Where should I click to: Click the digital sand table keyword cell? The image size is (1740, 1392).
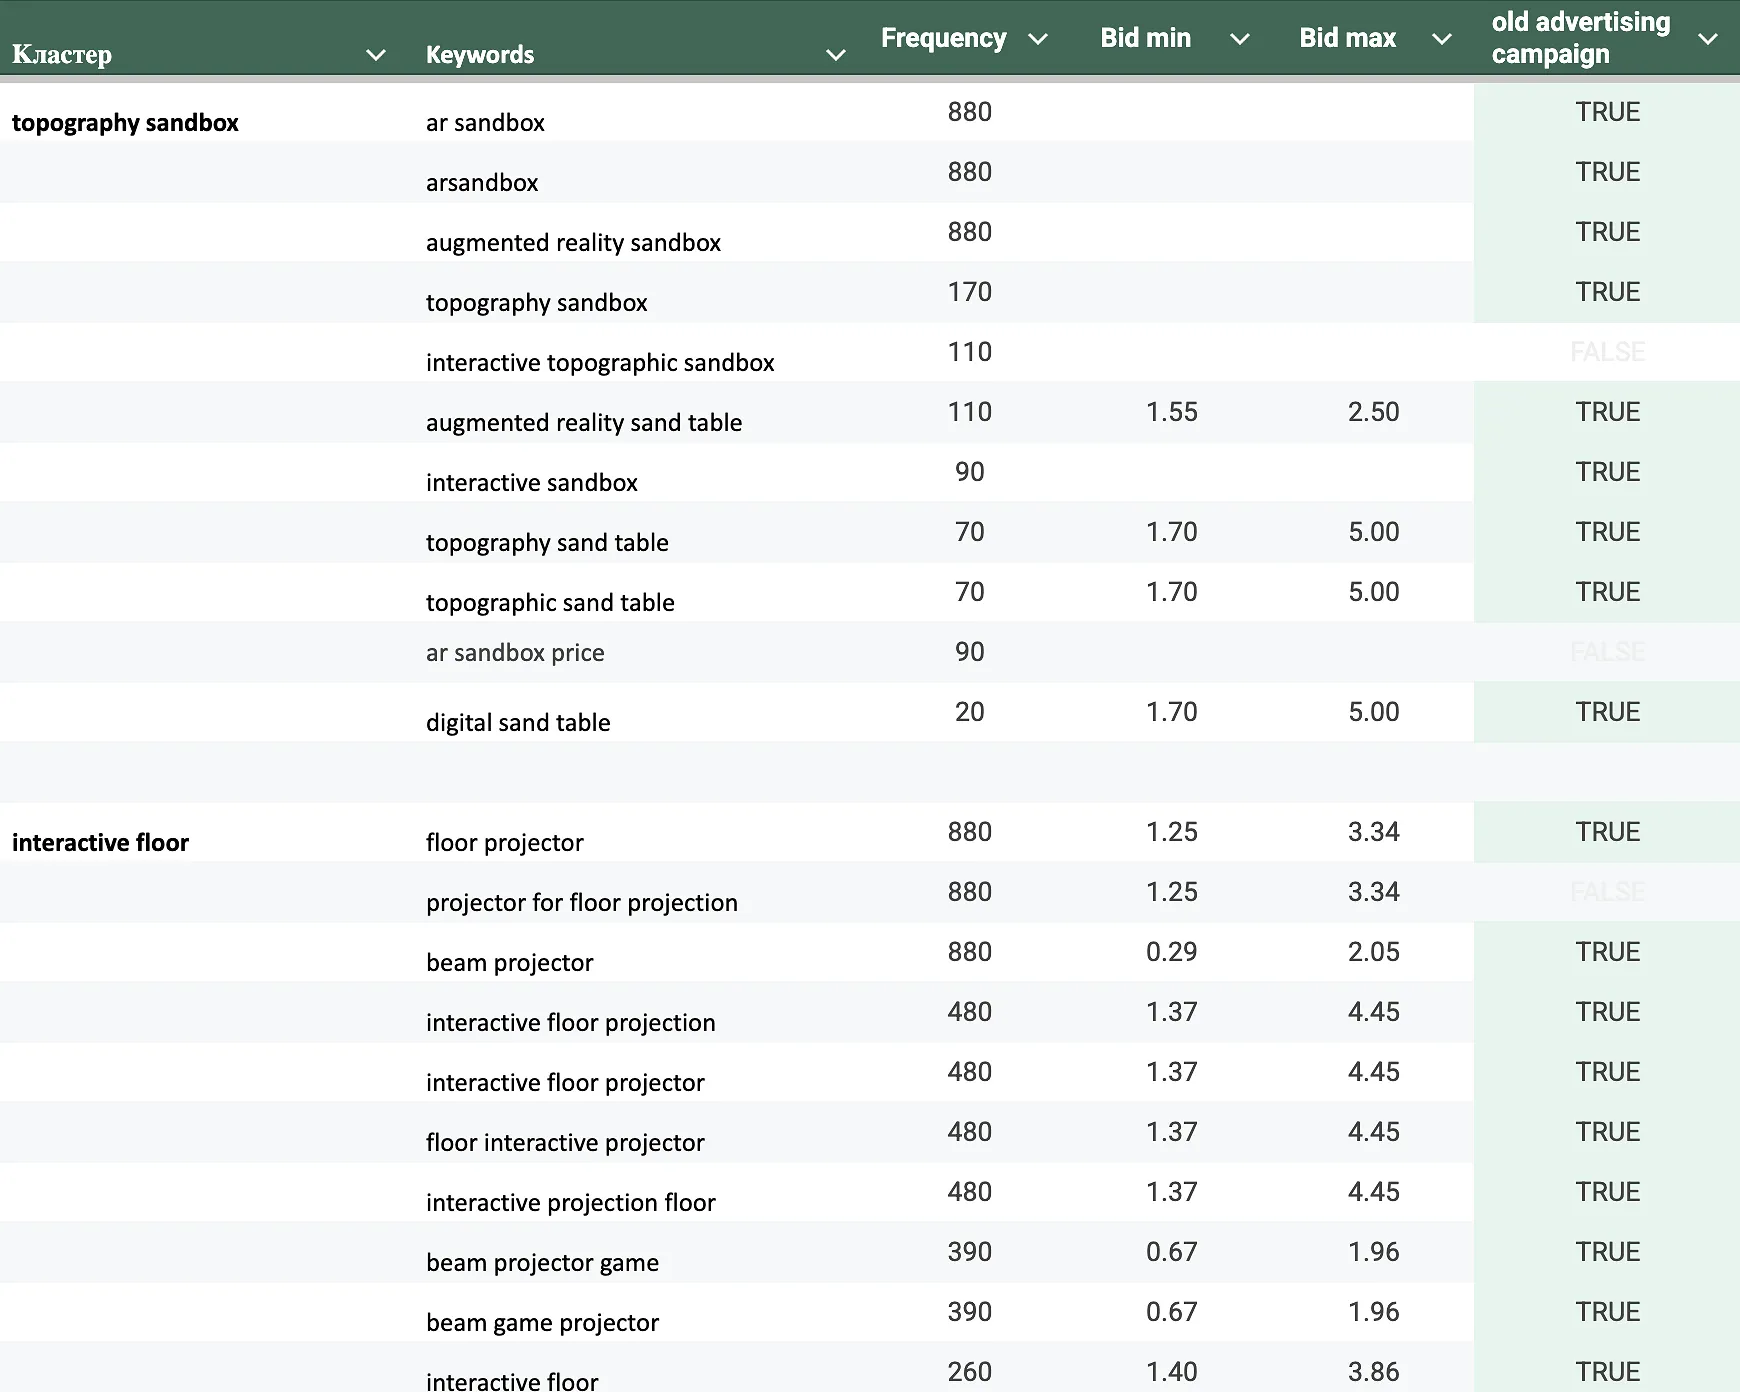click(517, 722)
